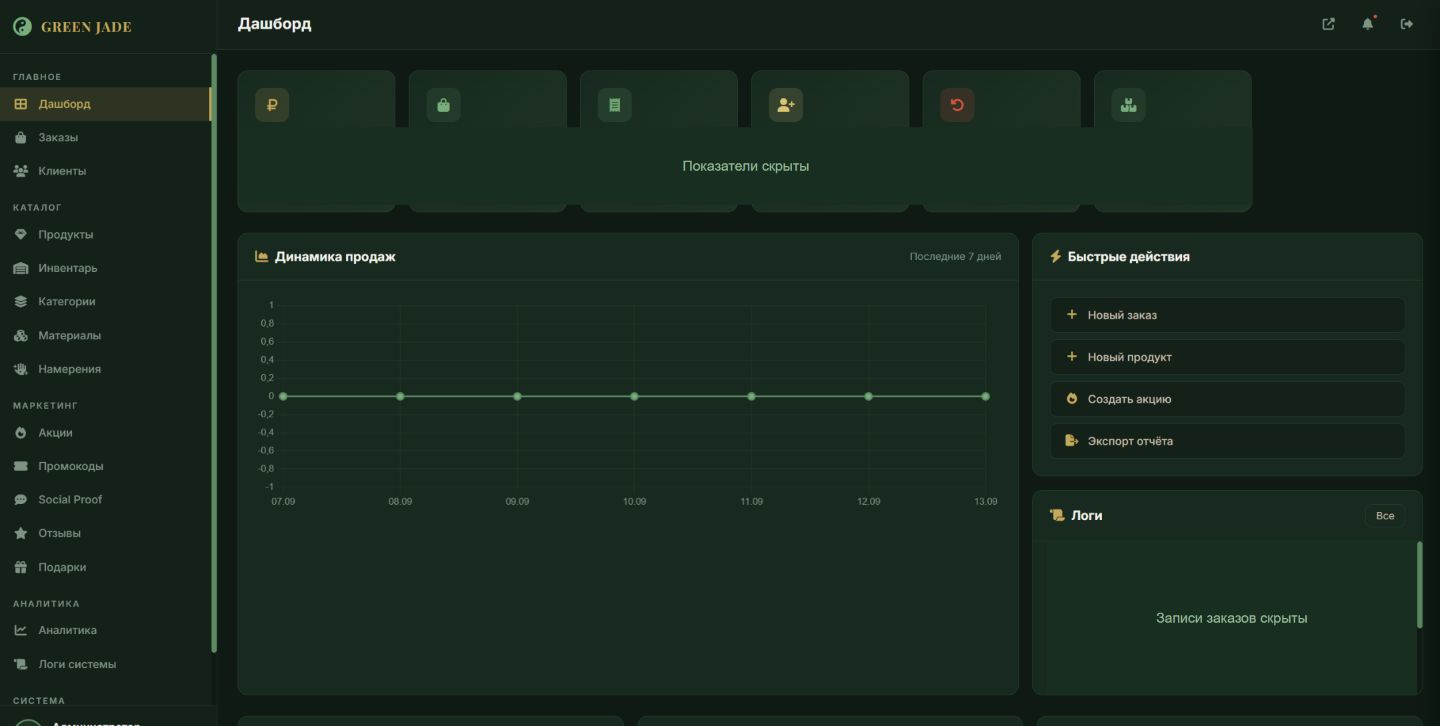Select Дашборд in the sidebar
The height and width of the screenshot is (726, 1440).
coord(105,104)
